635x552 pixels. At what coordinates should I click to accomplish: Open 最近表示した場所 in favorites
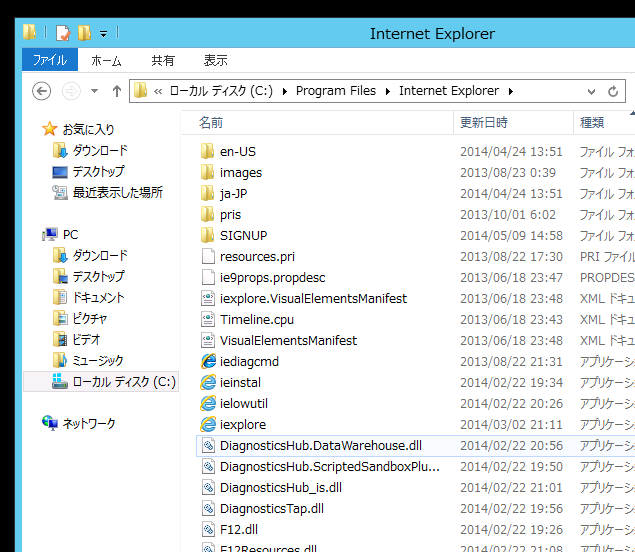[x=117, y=193]
